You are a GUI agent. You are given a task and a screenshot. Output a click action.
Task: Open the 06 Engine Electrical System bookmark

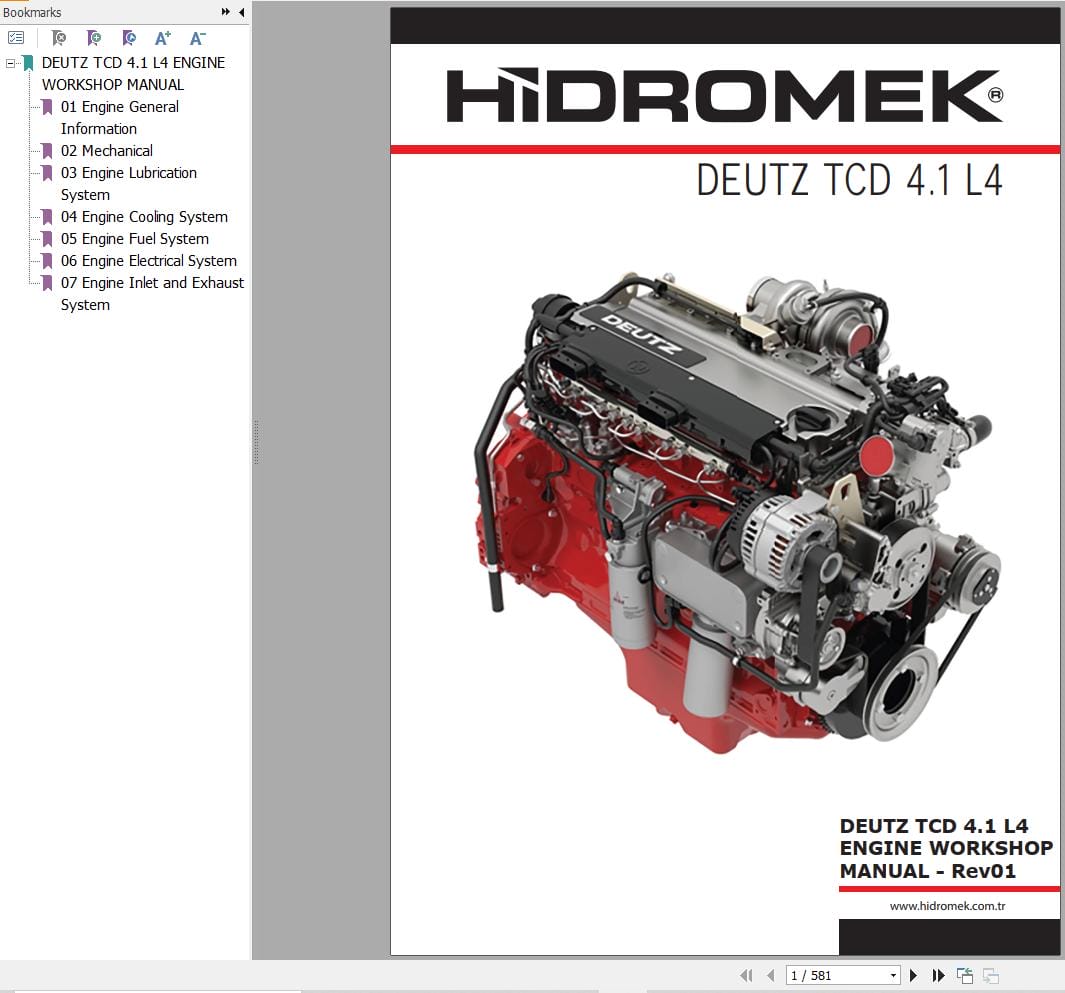pyautogui.click(x=149, y=260)
